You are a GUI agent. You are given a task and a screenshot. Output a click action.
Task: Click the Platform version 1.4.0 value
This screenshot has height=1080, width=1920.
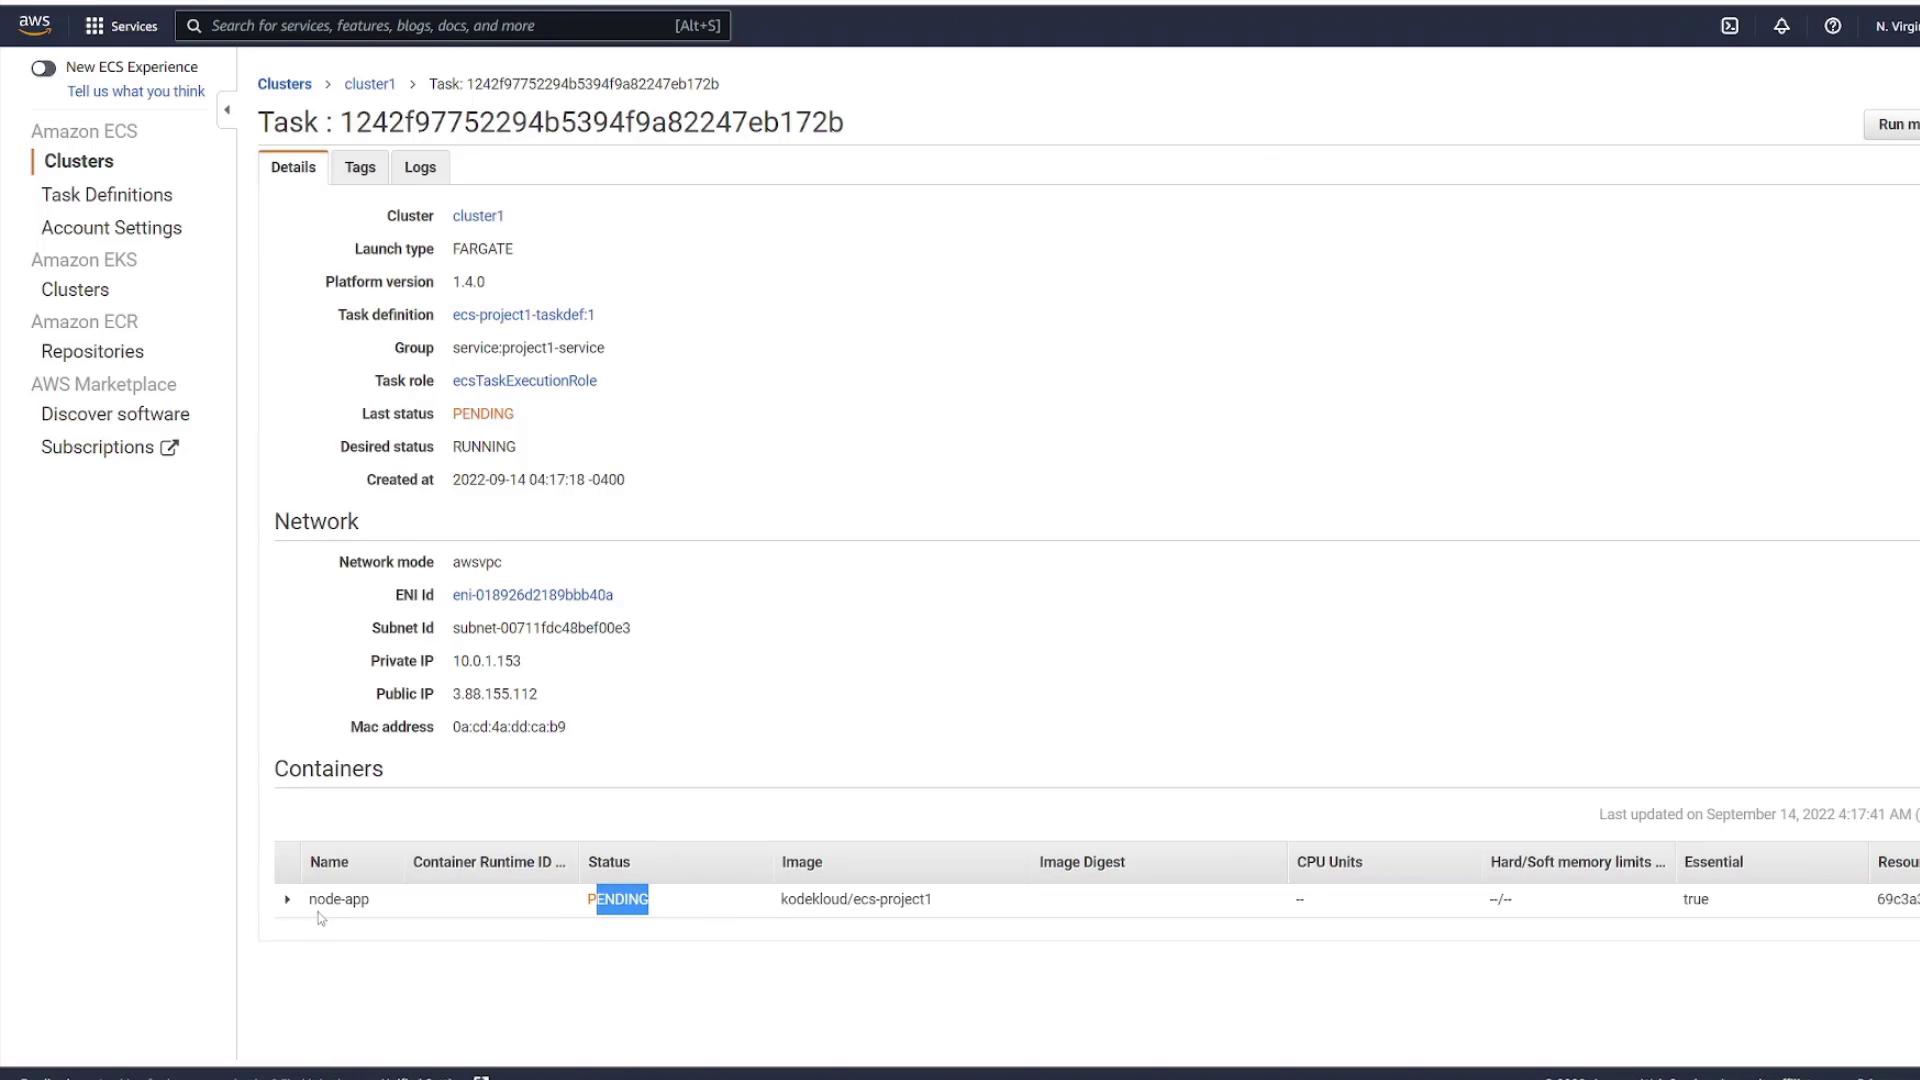468,282
